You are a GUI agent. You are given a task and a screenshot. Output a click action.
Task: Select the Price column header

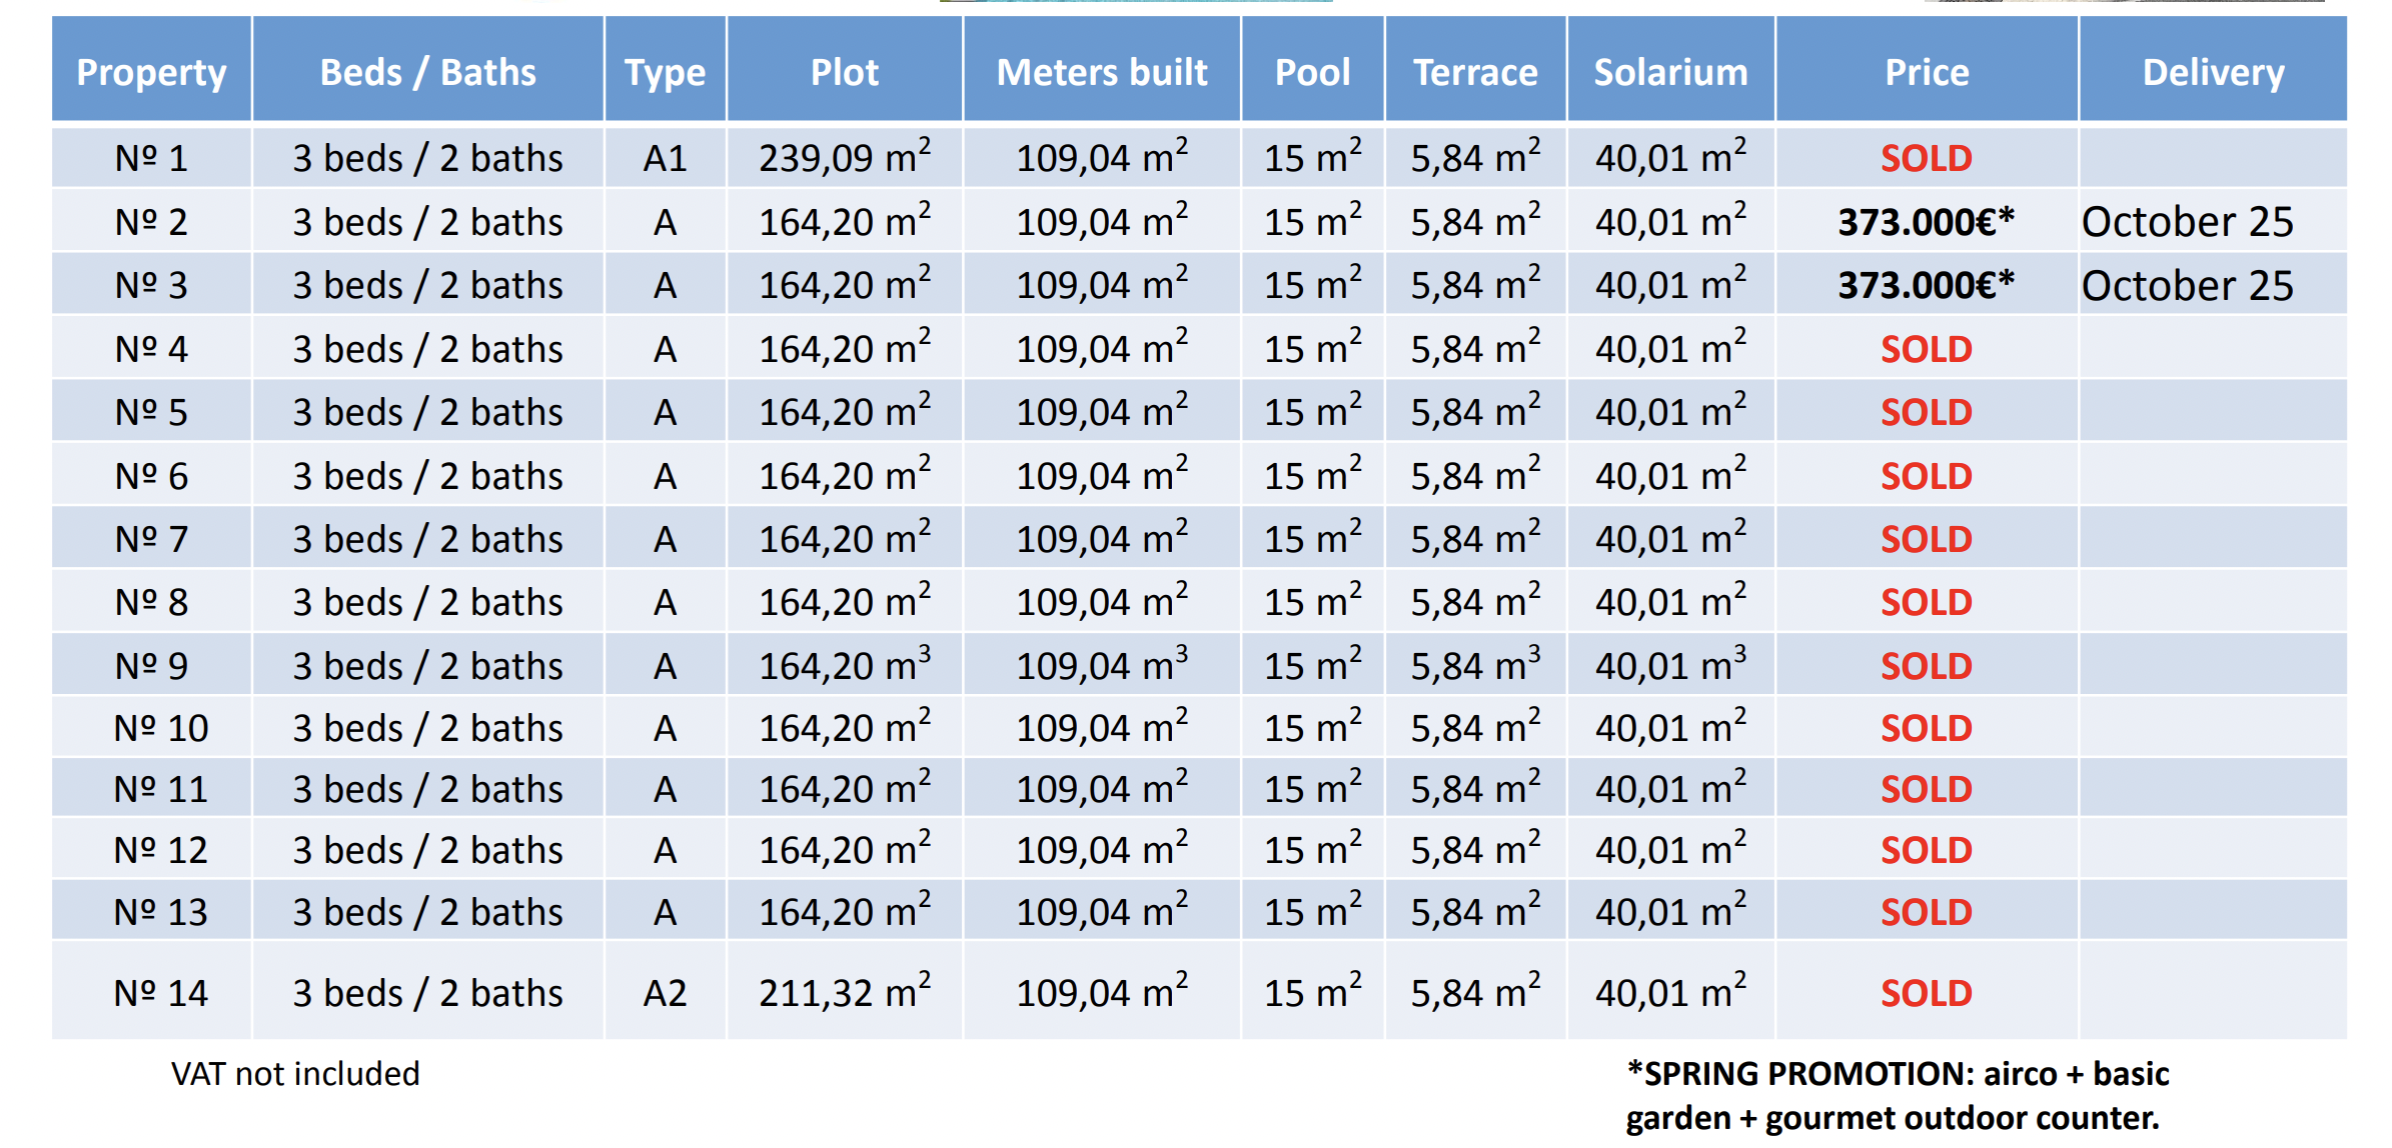coord(1927,72)
